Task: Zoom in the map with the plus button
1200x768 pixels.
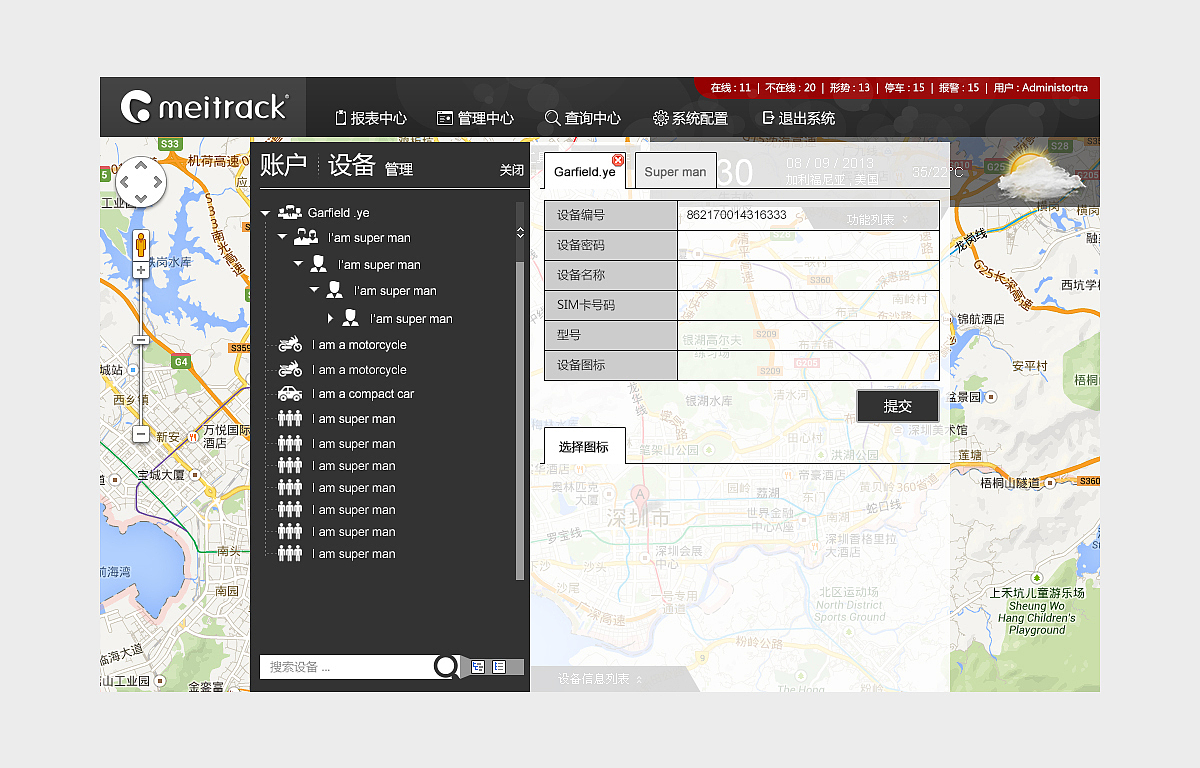Action: [x=141, y=270]
